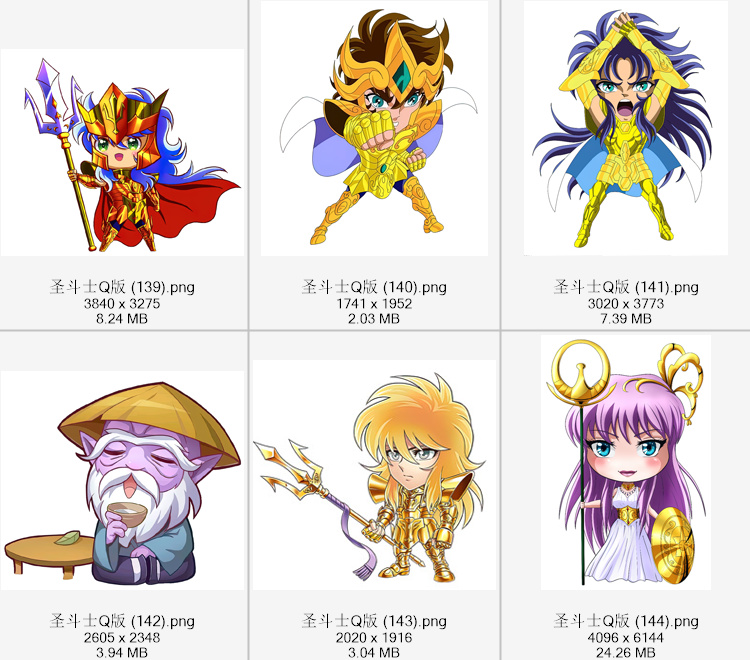The width and height of the screenshot is (750, 660).
Task: Click the filename 圣斗士Q版 (144).png
Action: pyautogui.click(x=626, y=621)
